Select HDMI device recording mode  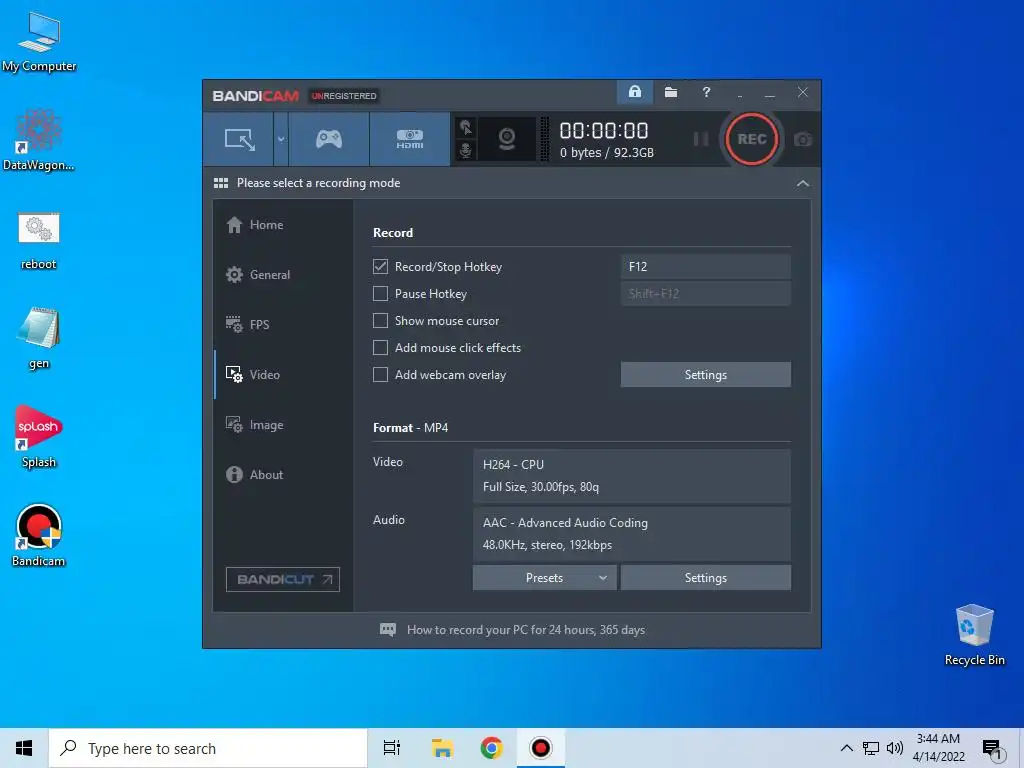pos(409,139)
